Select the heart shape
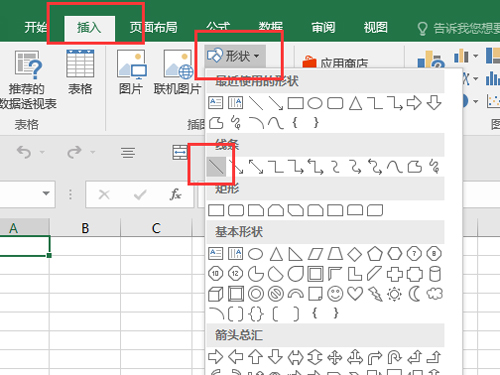The image size is (500, 375). [x=355, y=294]
